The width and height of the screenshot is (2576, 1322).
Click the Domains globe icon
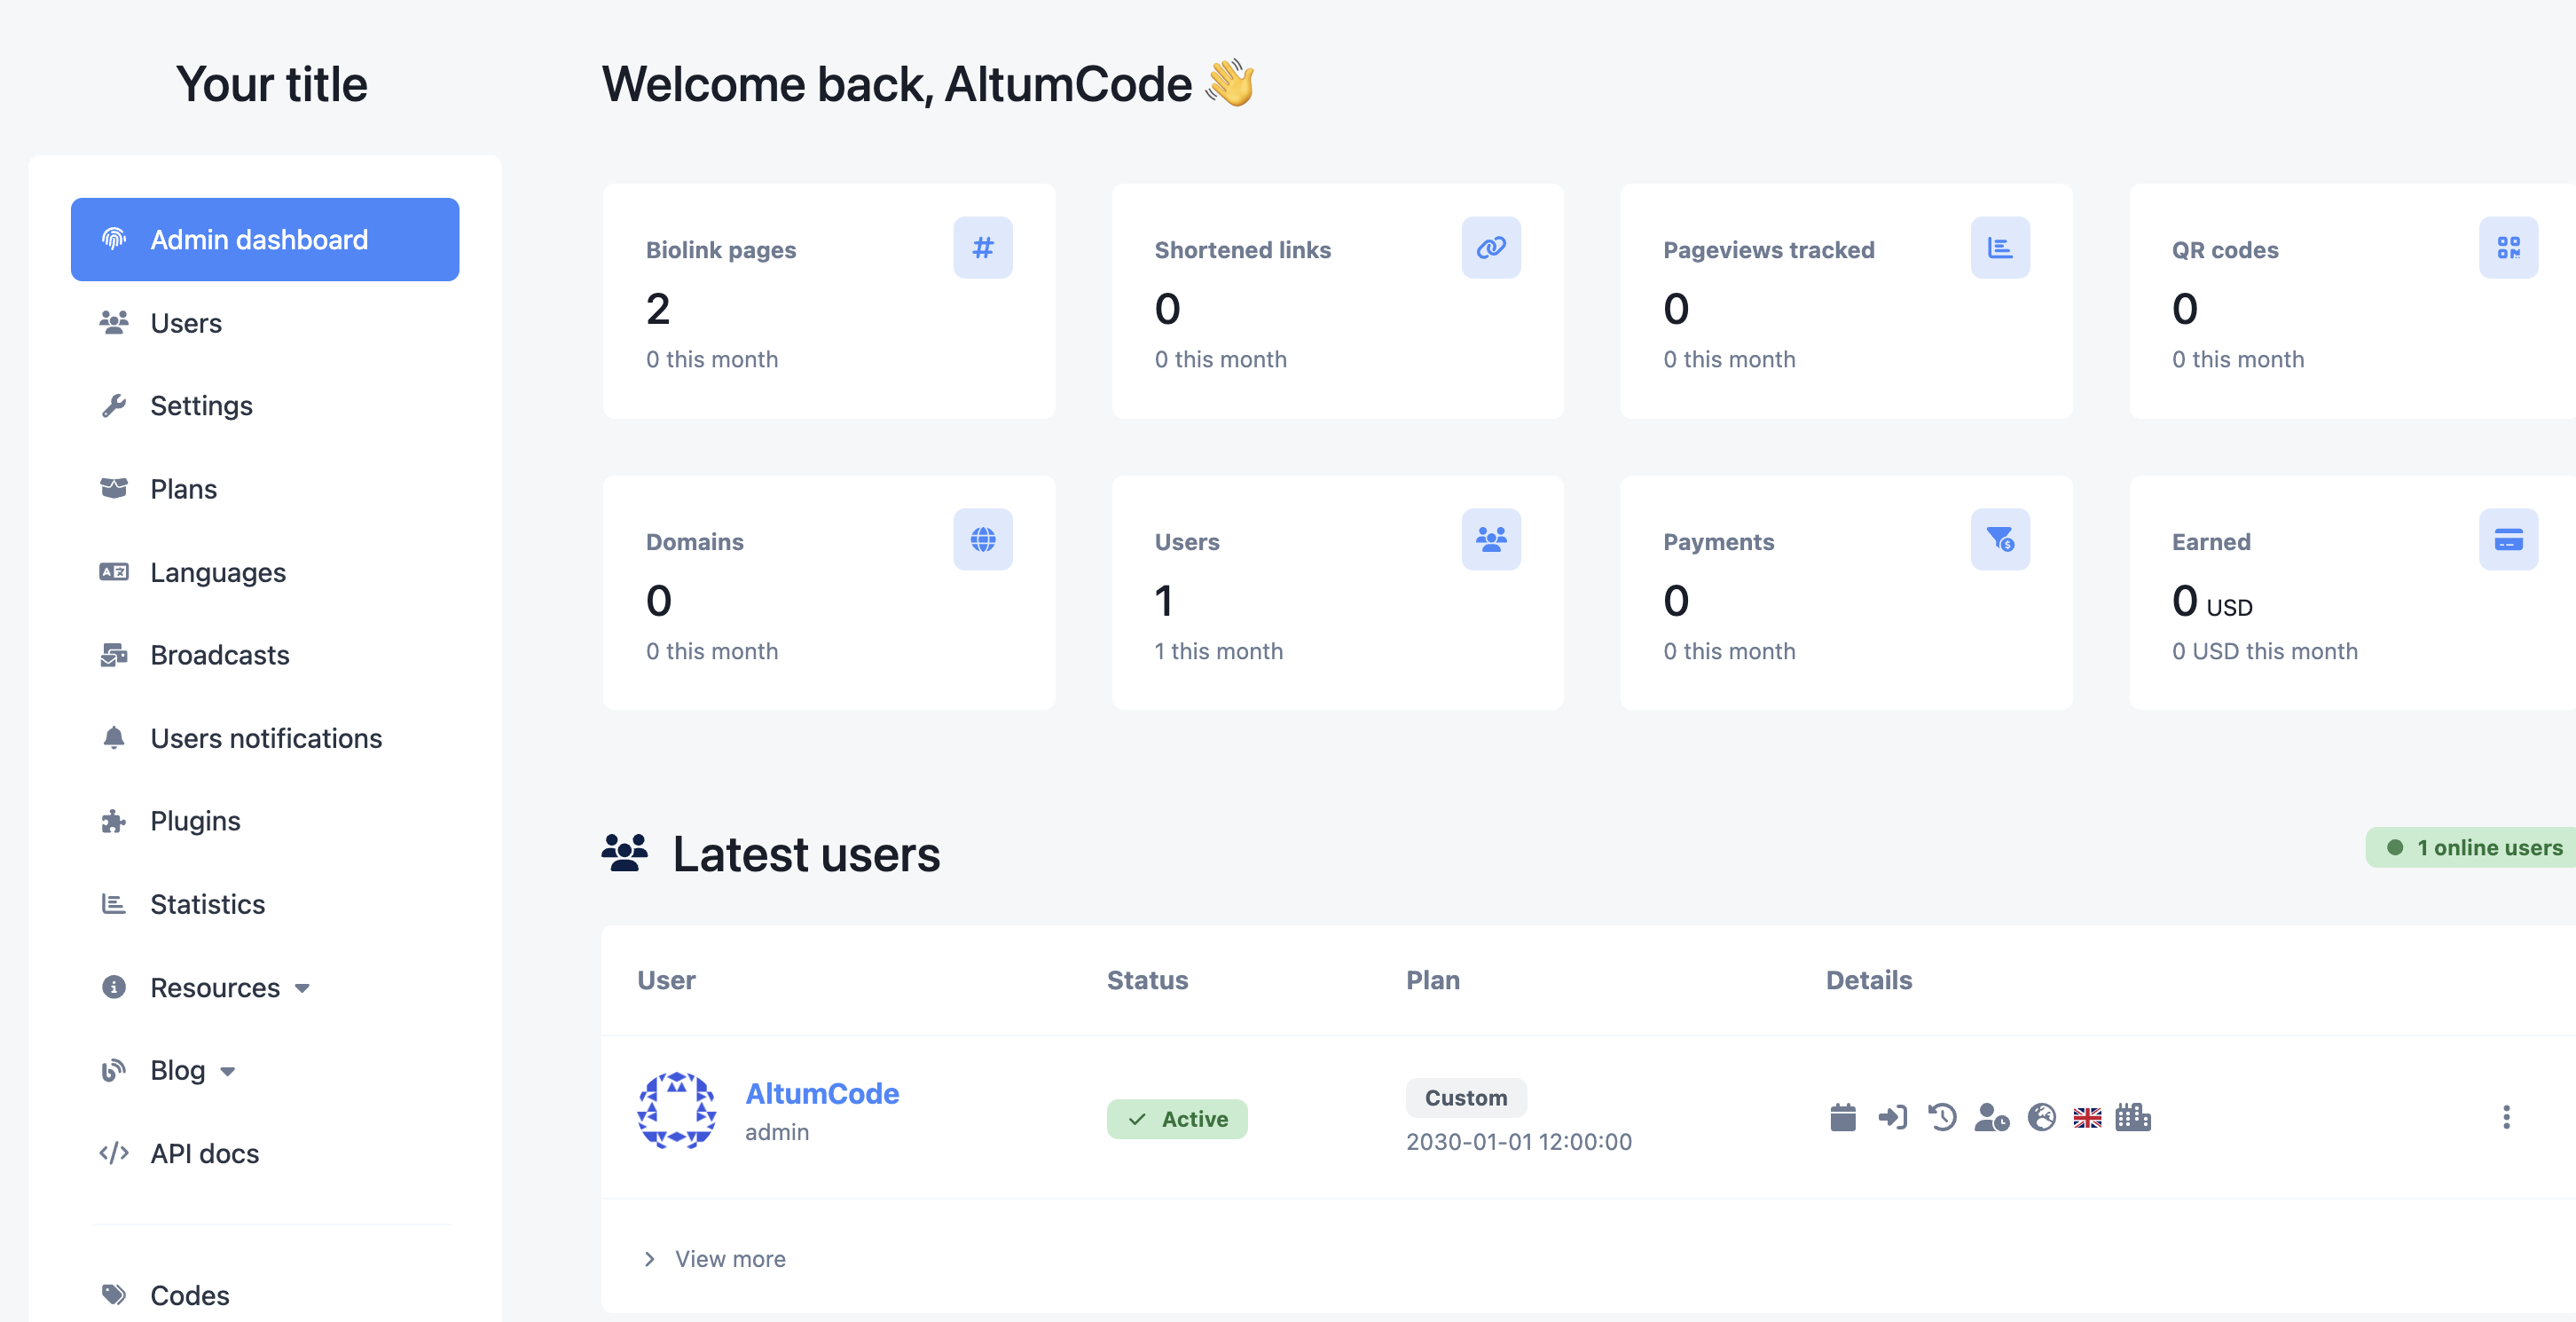982,539
